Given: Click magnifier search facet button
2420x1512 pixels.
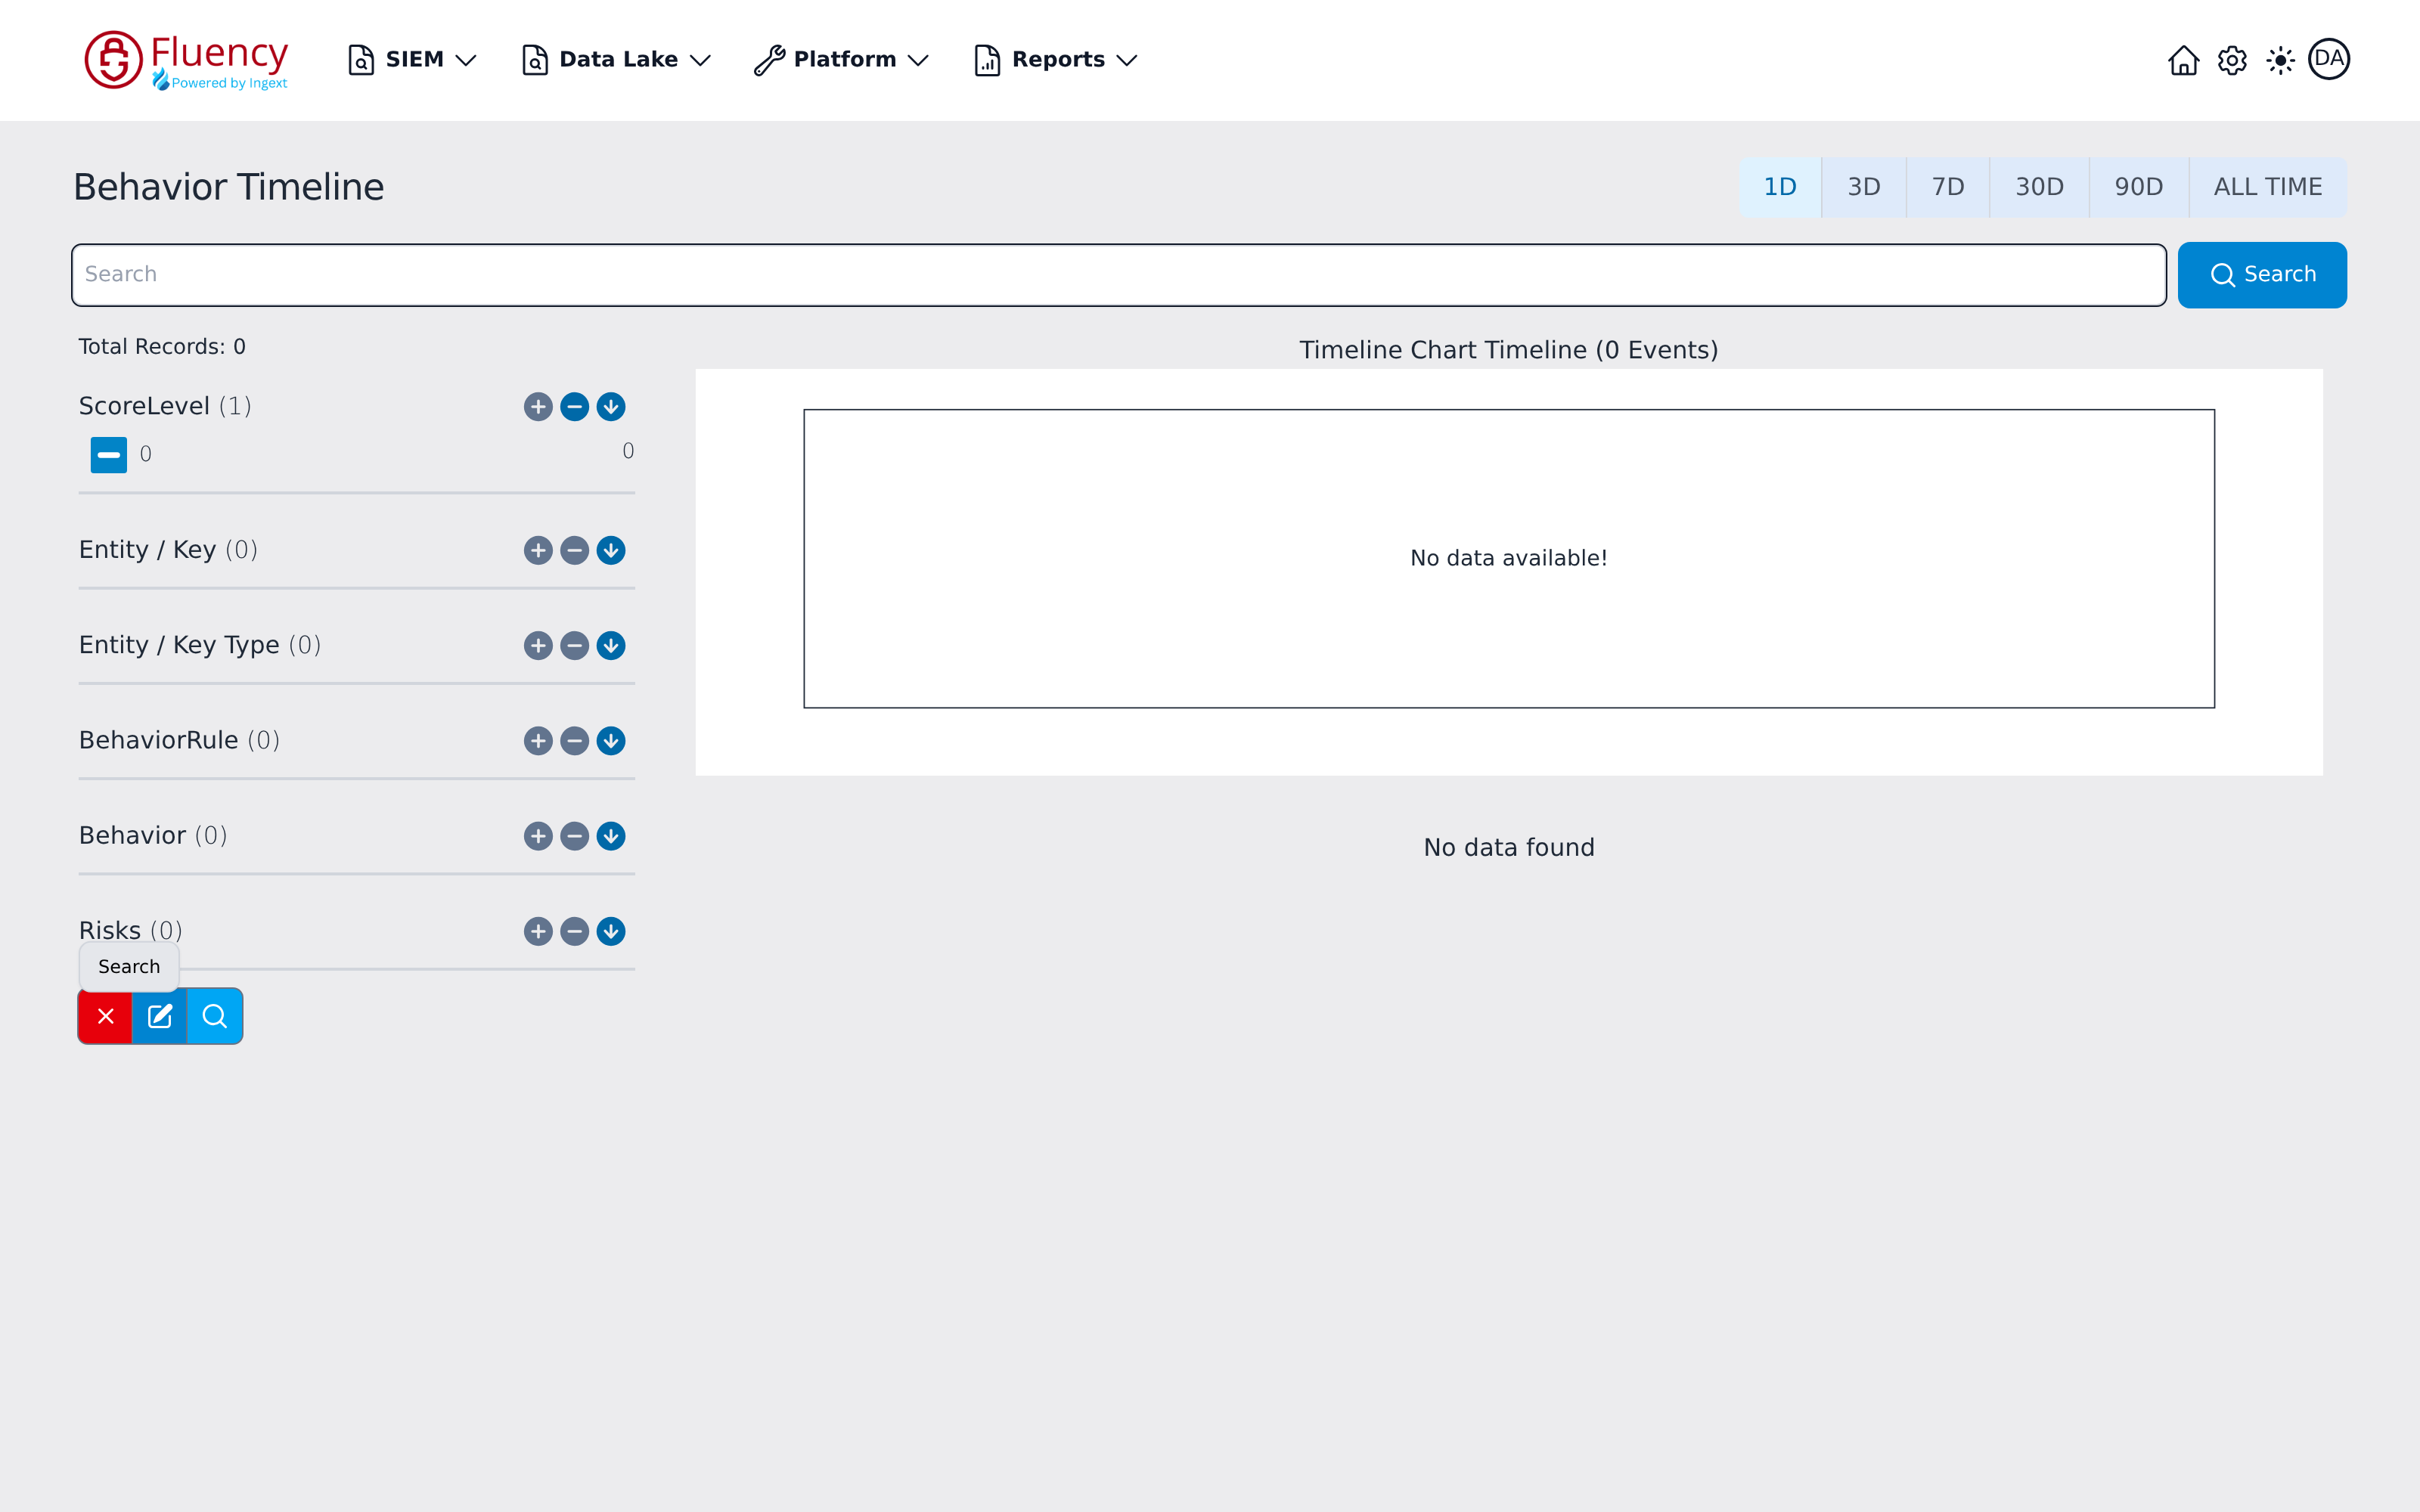Looking at the screenshot, I should (214, 1016).
